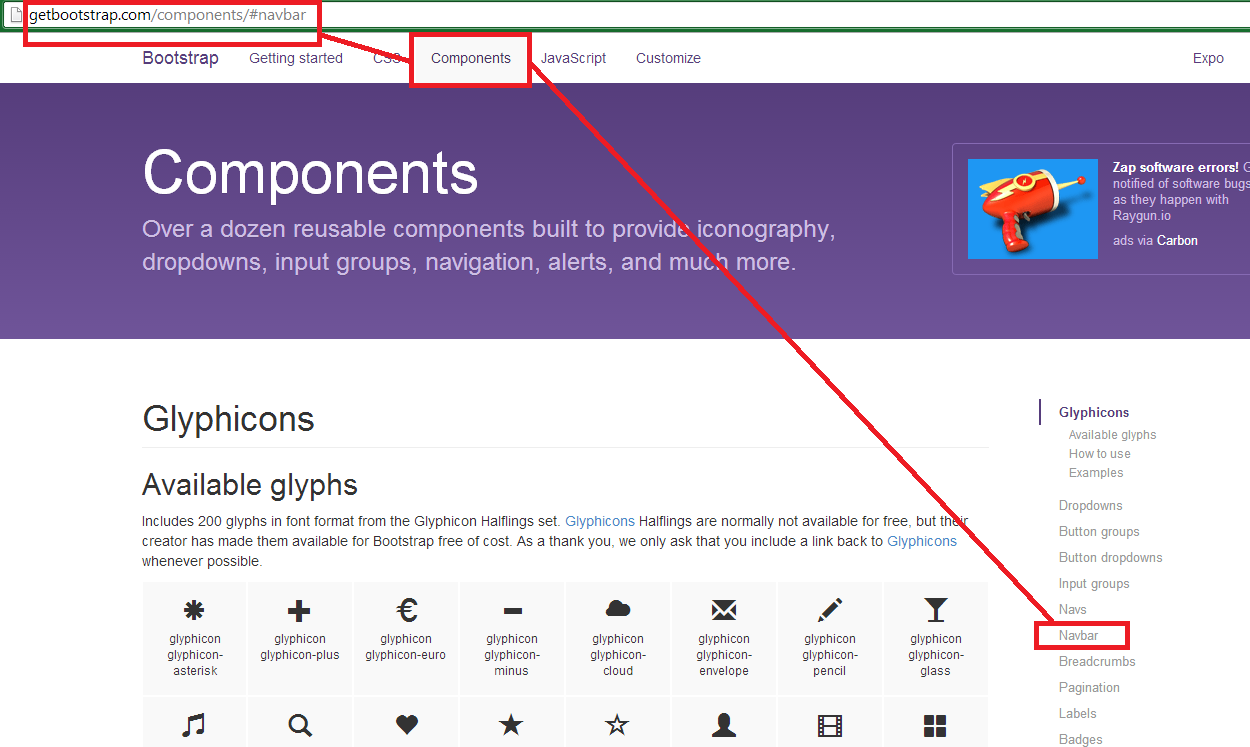Click the Bootstrap brand link
This screenshot has width=1250, height=747.
(180, 58)
